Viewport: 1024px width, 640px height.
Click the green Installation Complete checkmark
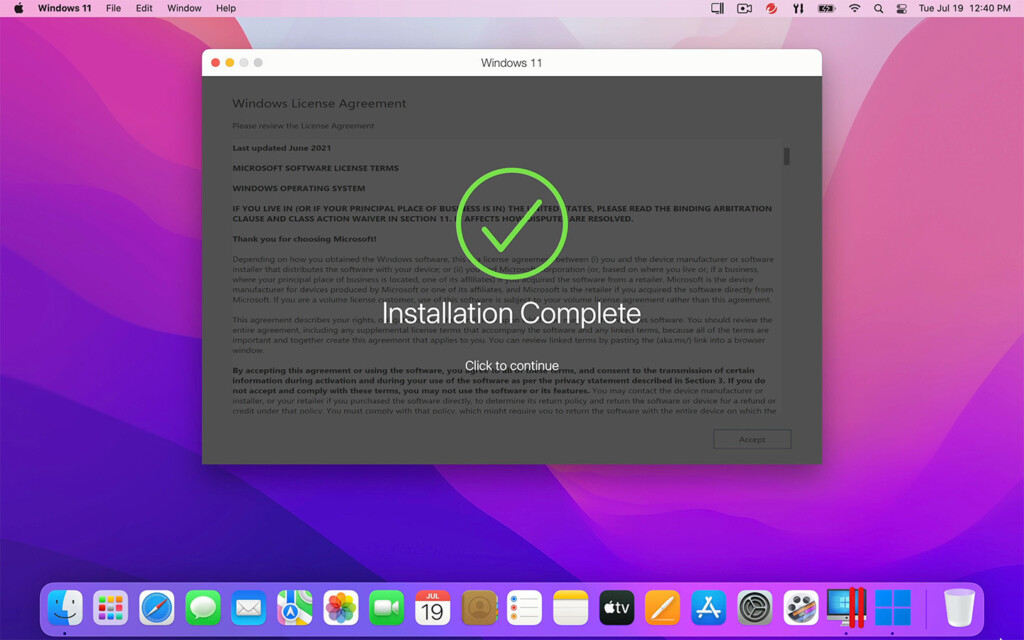511,223
